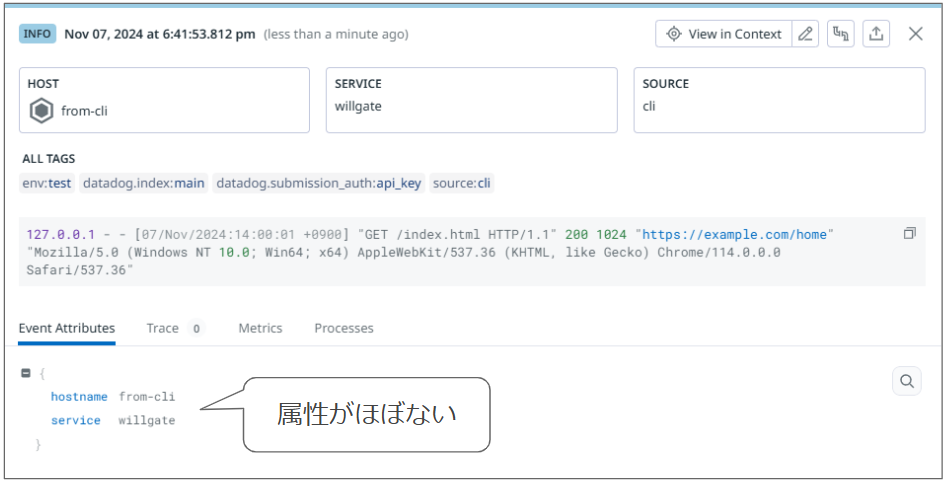Screen dimensions: 946x481
Task: Click the hostname attribute key
Action: tap(79, 397)
